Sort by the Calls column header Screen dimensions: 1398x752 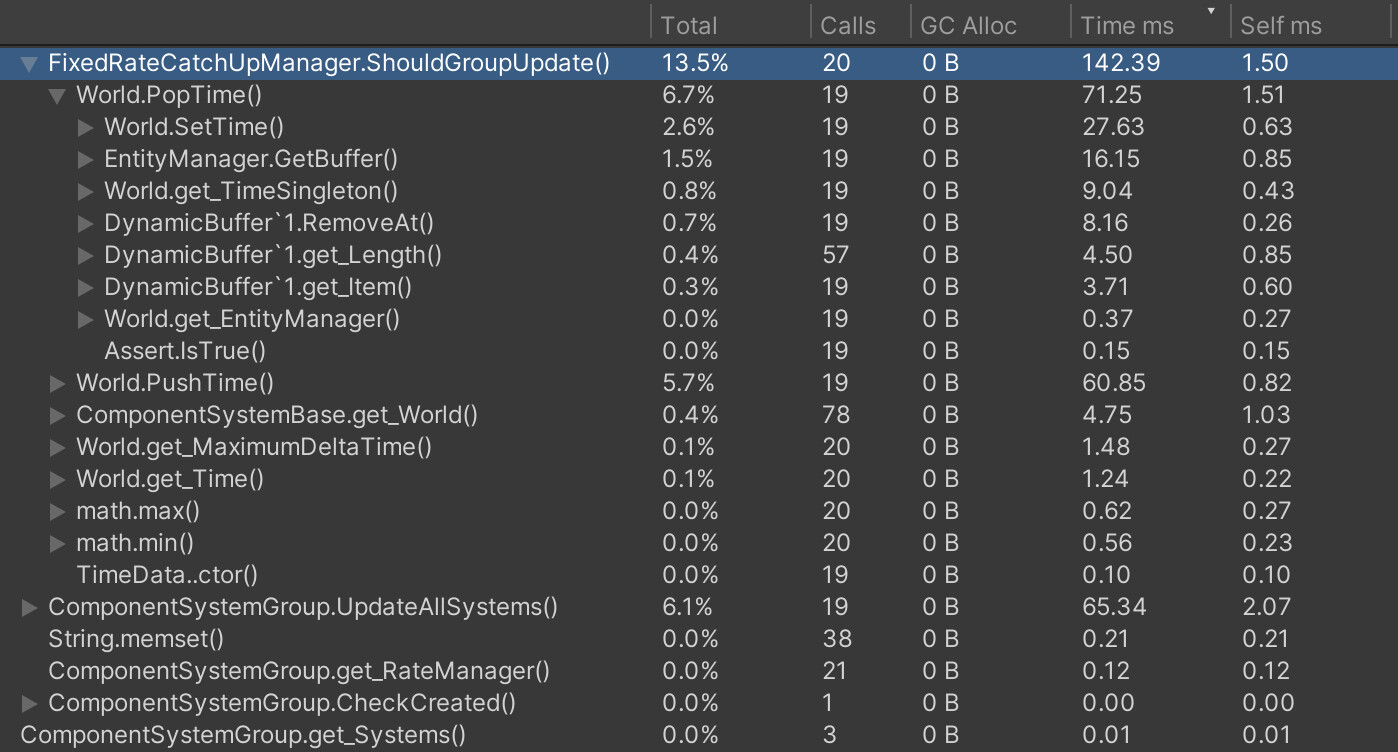pyautogui.click(x=860, y=25)
